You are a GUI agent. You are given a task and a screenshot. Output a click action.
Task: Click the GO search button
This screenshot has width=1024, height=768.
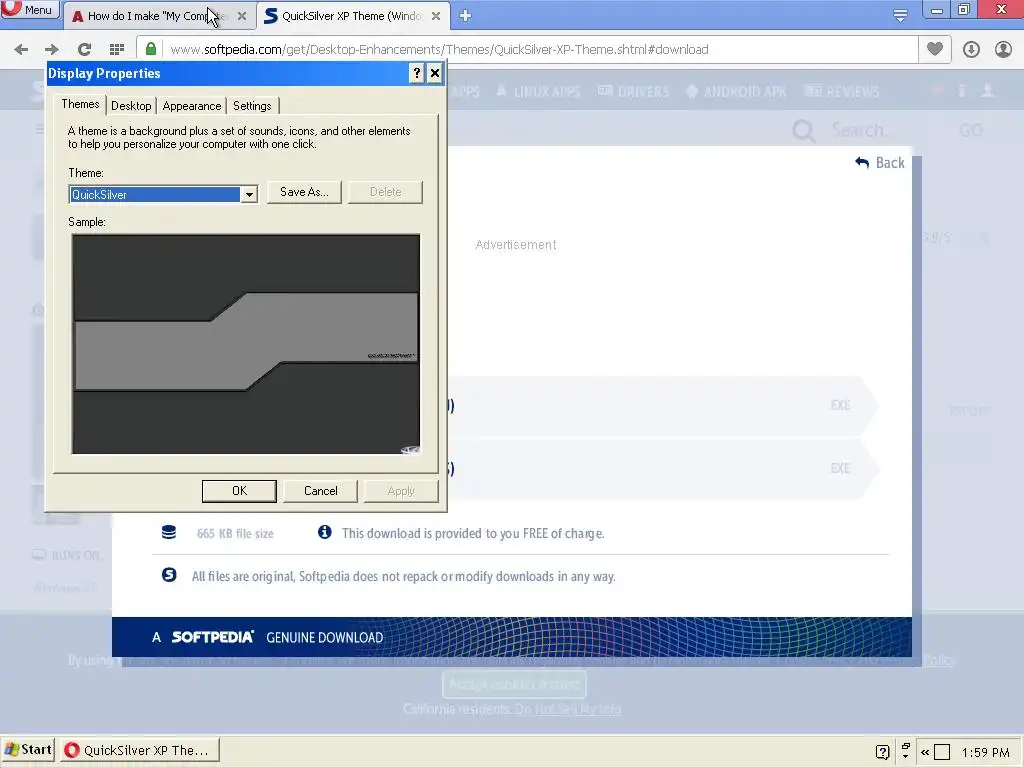pyautogui.click(x=970, y=131)
